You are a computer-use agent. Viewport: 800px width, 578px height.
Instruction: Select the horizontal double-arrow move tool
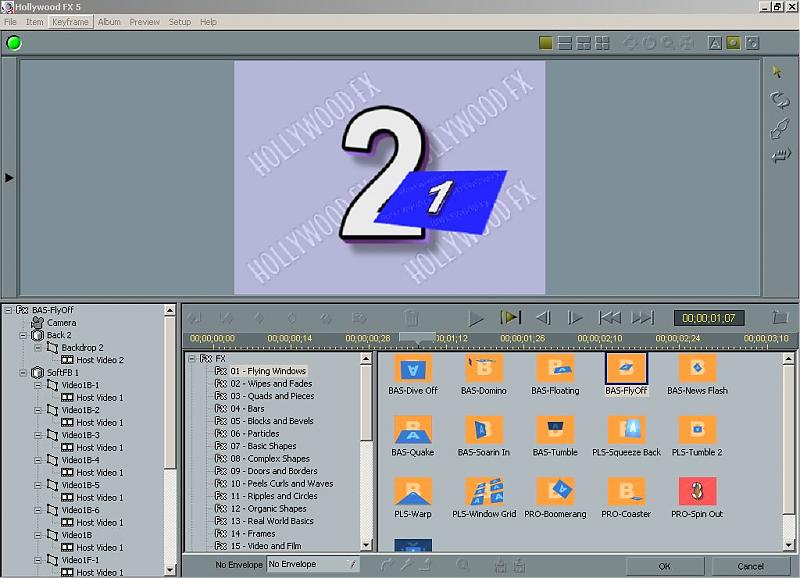pos(780,155)
